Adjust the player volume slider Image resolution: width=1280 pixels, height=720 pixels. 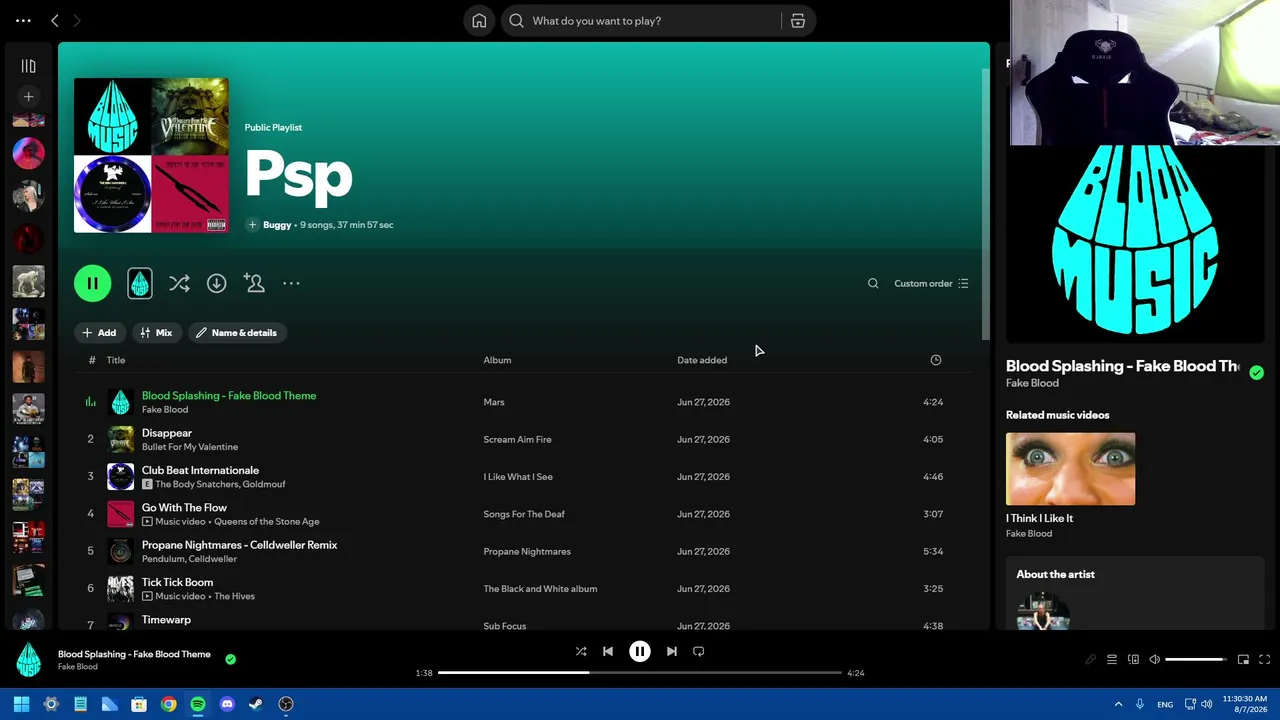(1195, 660)
